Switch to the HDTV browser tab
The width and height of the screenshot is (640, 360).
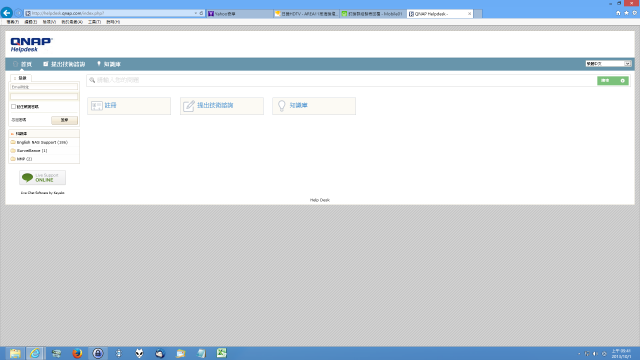(x=307, y=13)
